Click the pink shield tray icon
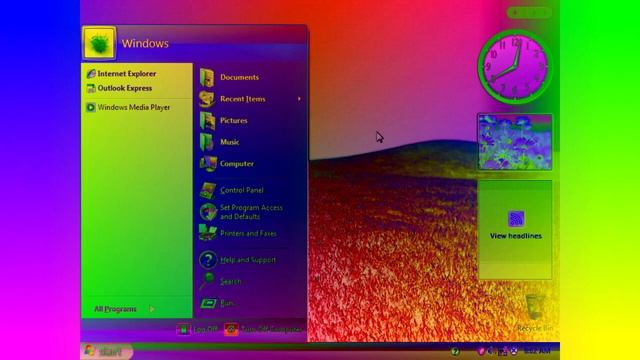Image resolution: width=640 pixels, height=360 pixels. click(481, 351)
